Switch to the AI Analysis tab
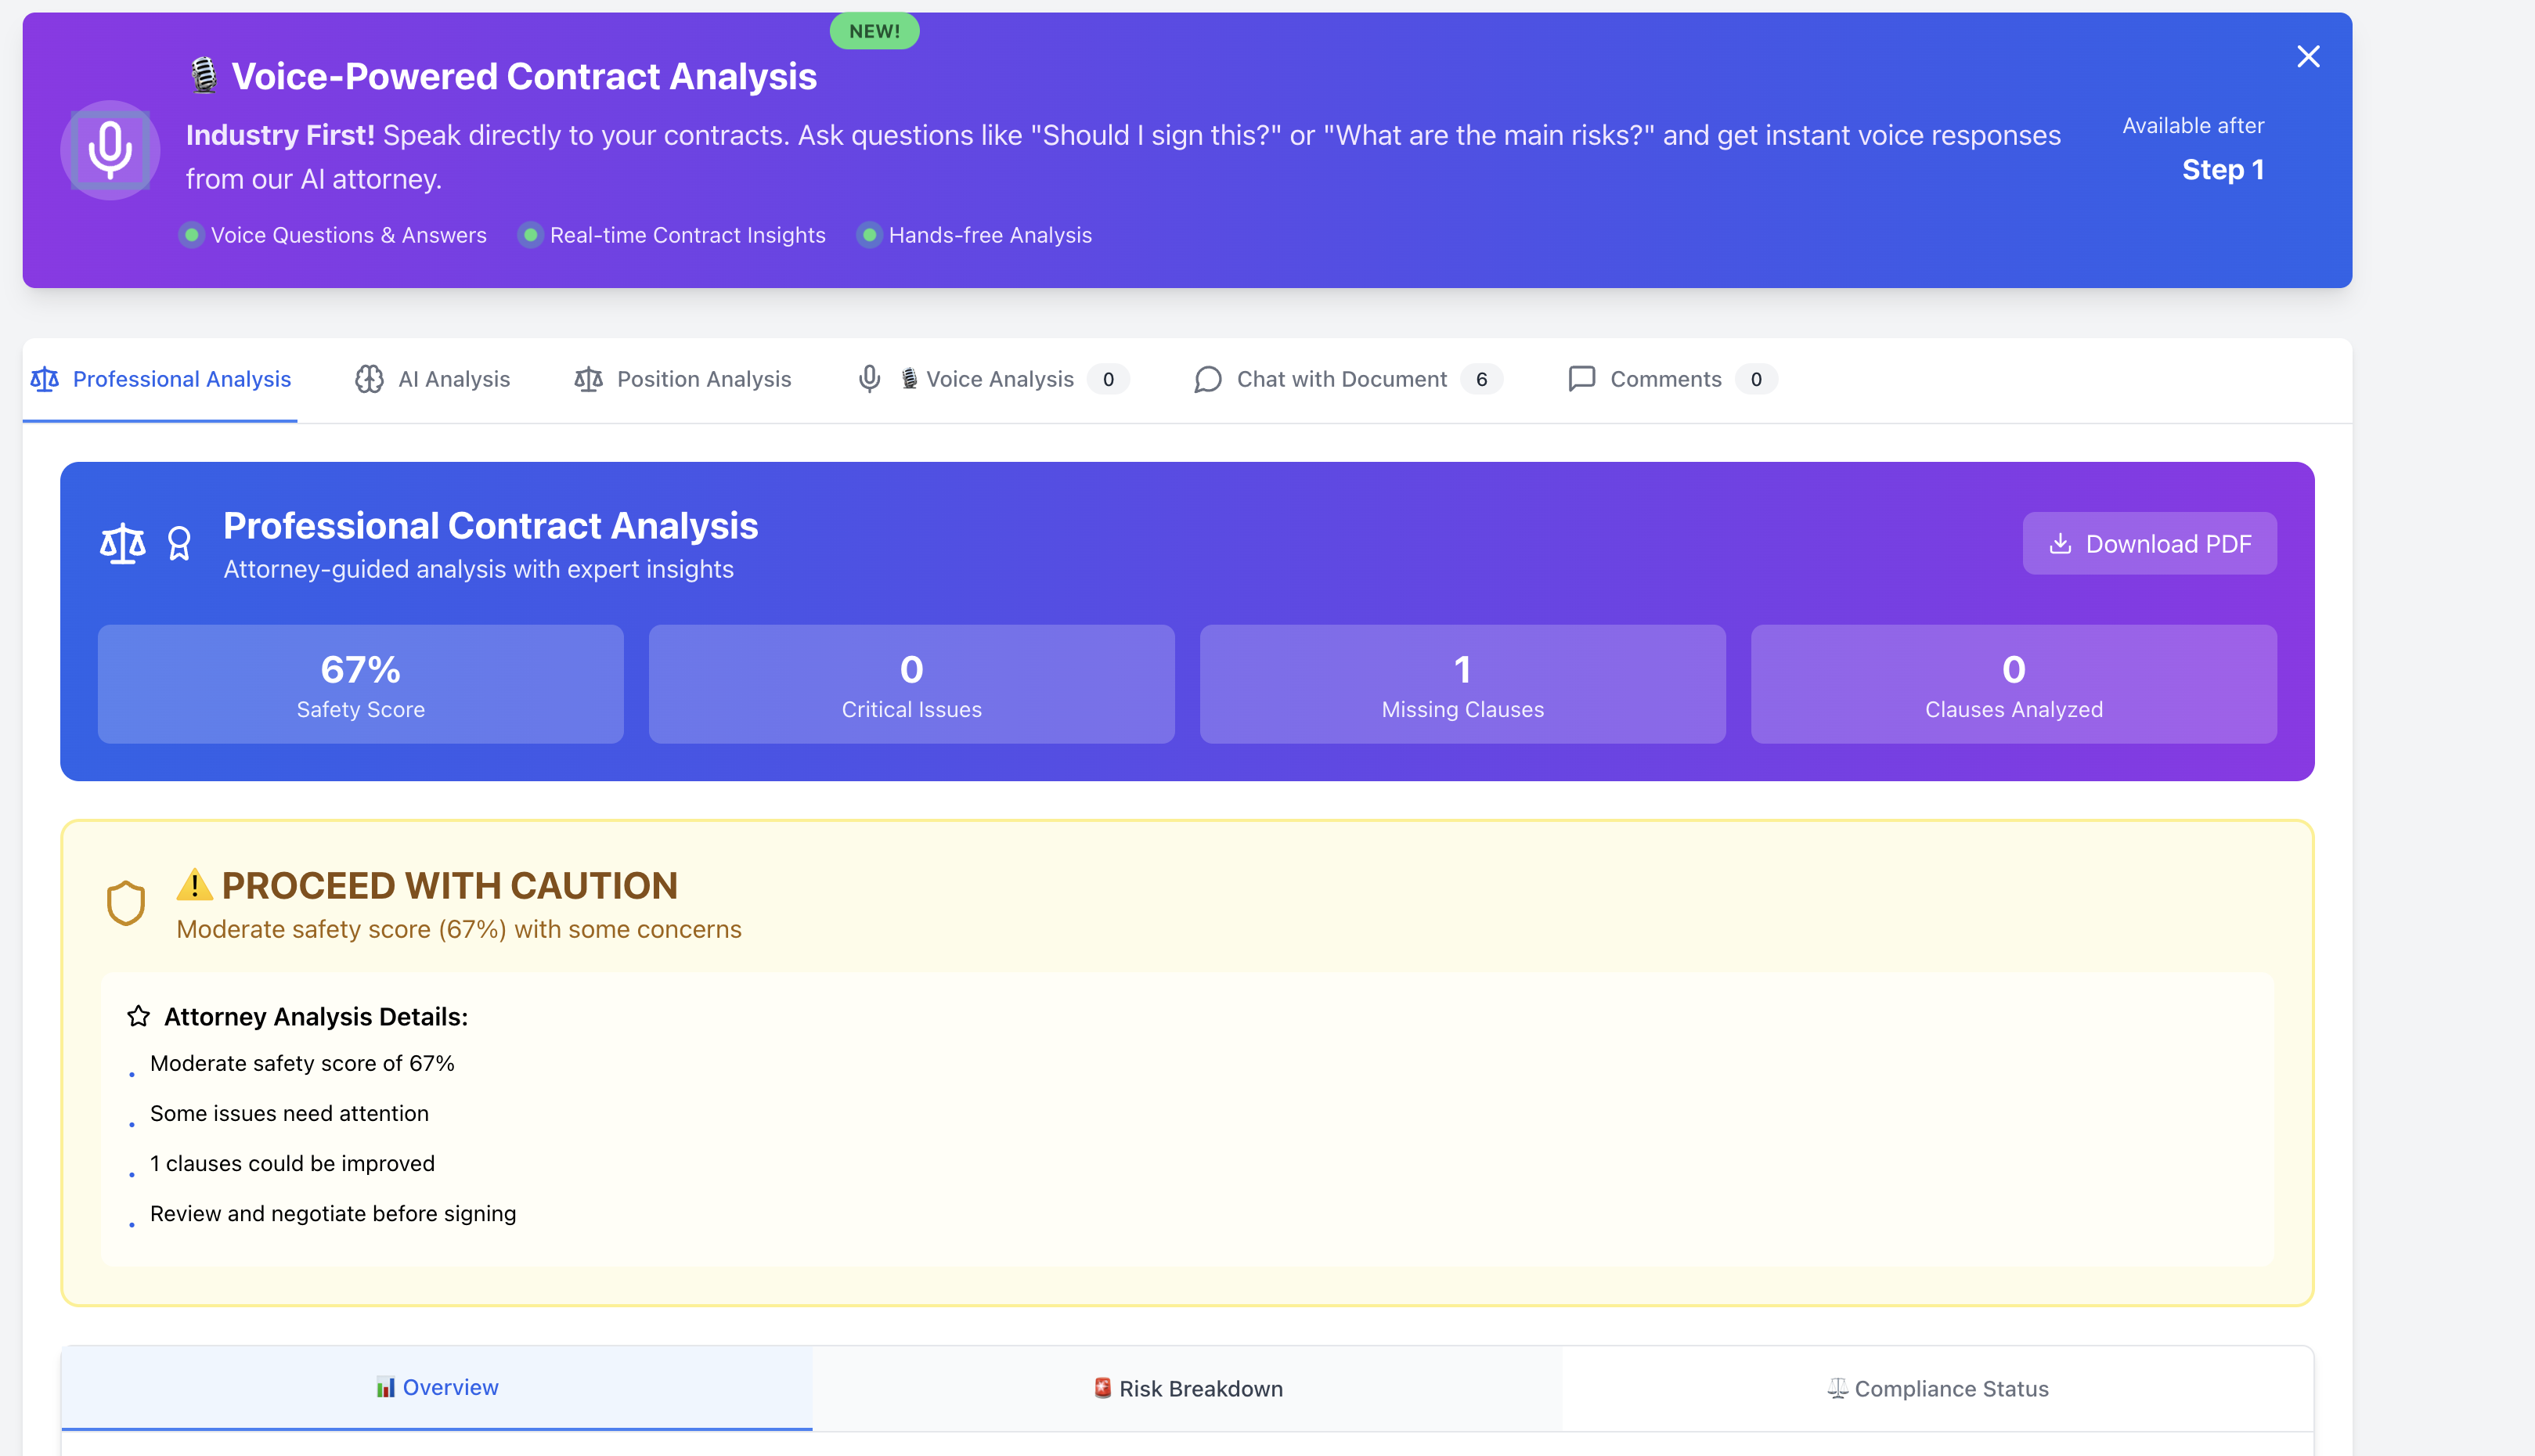Image resolution: width=2535 pixels, height=1456 pixels. 433,379
